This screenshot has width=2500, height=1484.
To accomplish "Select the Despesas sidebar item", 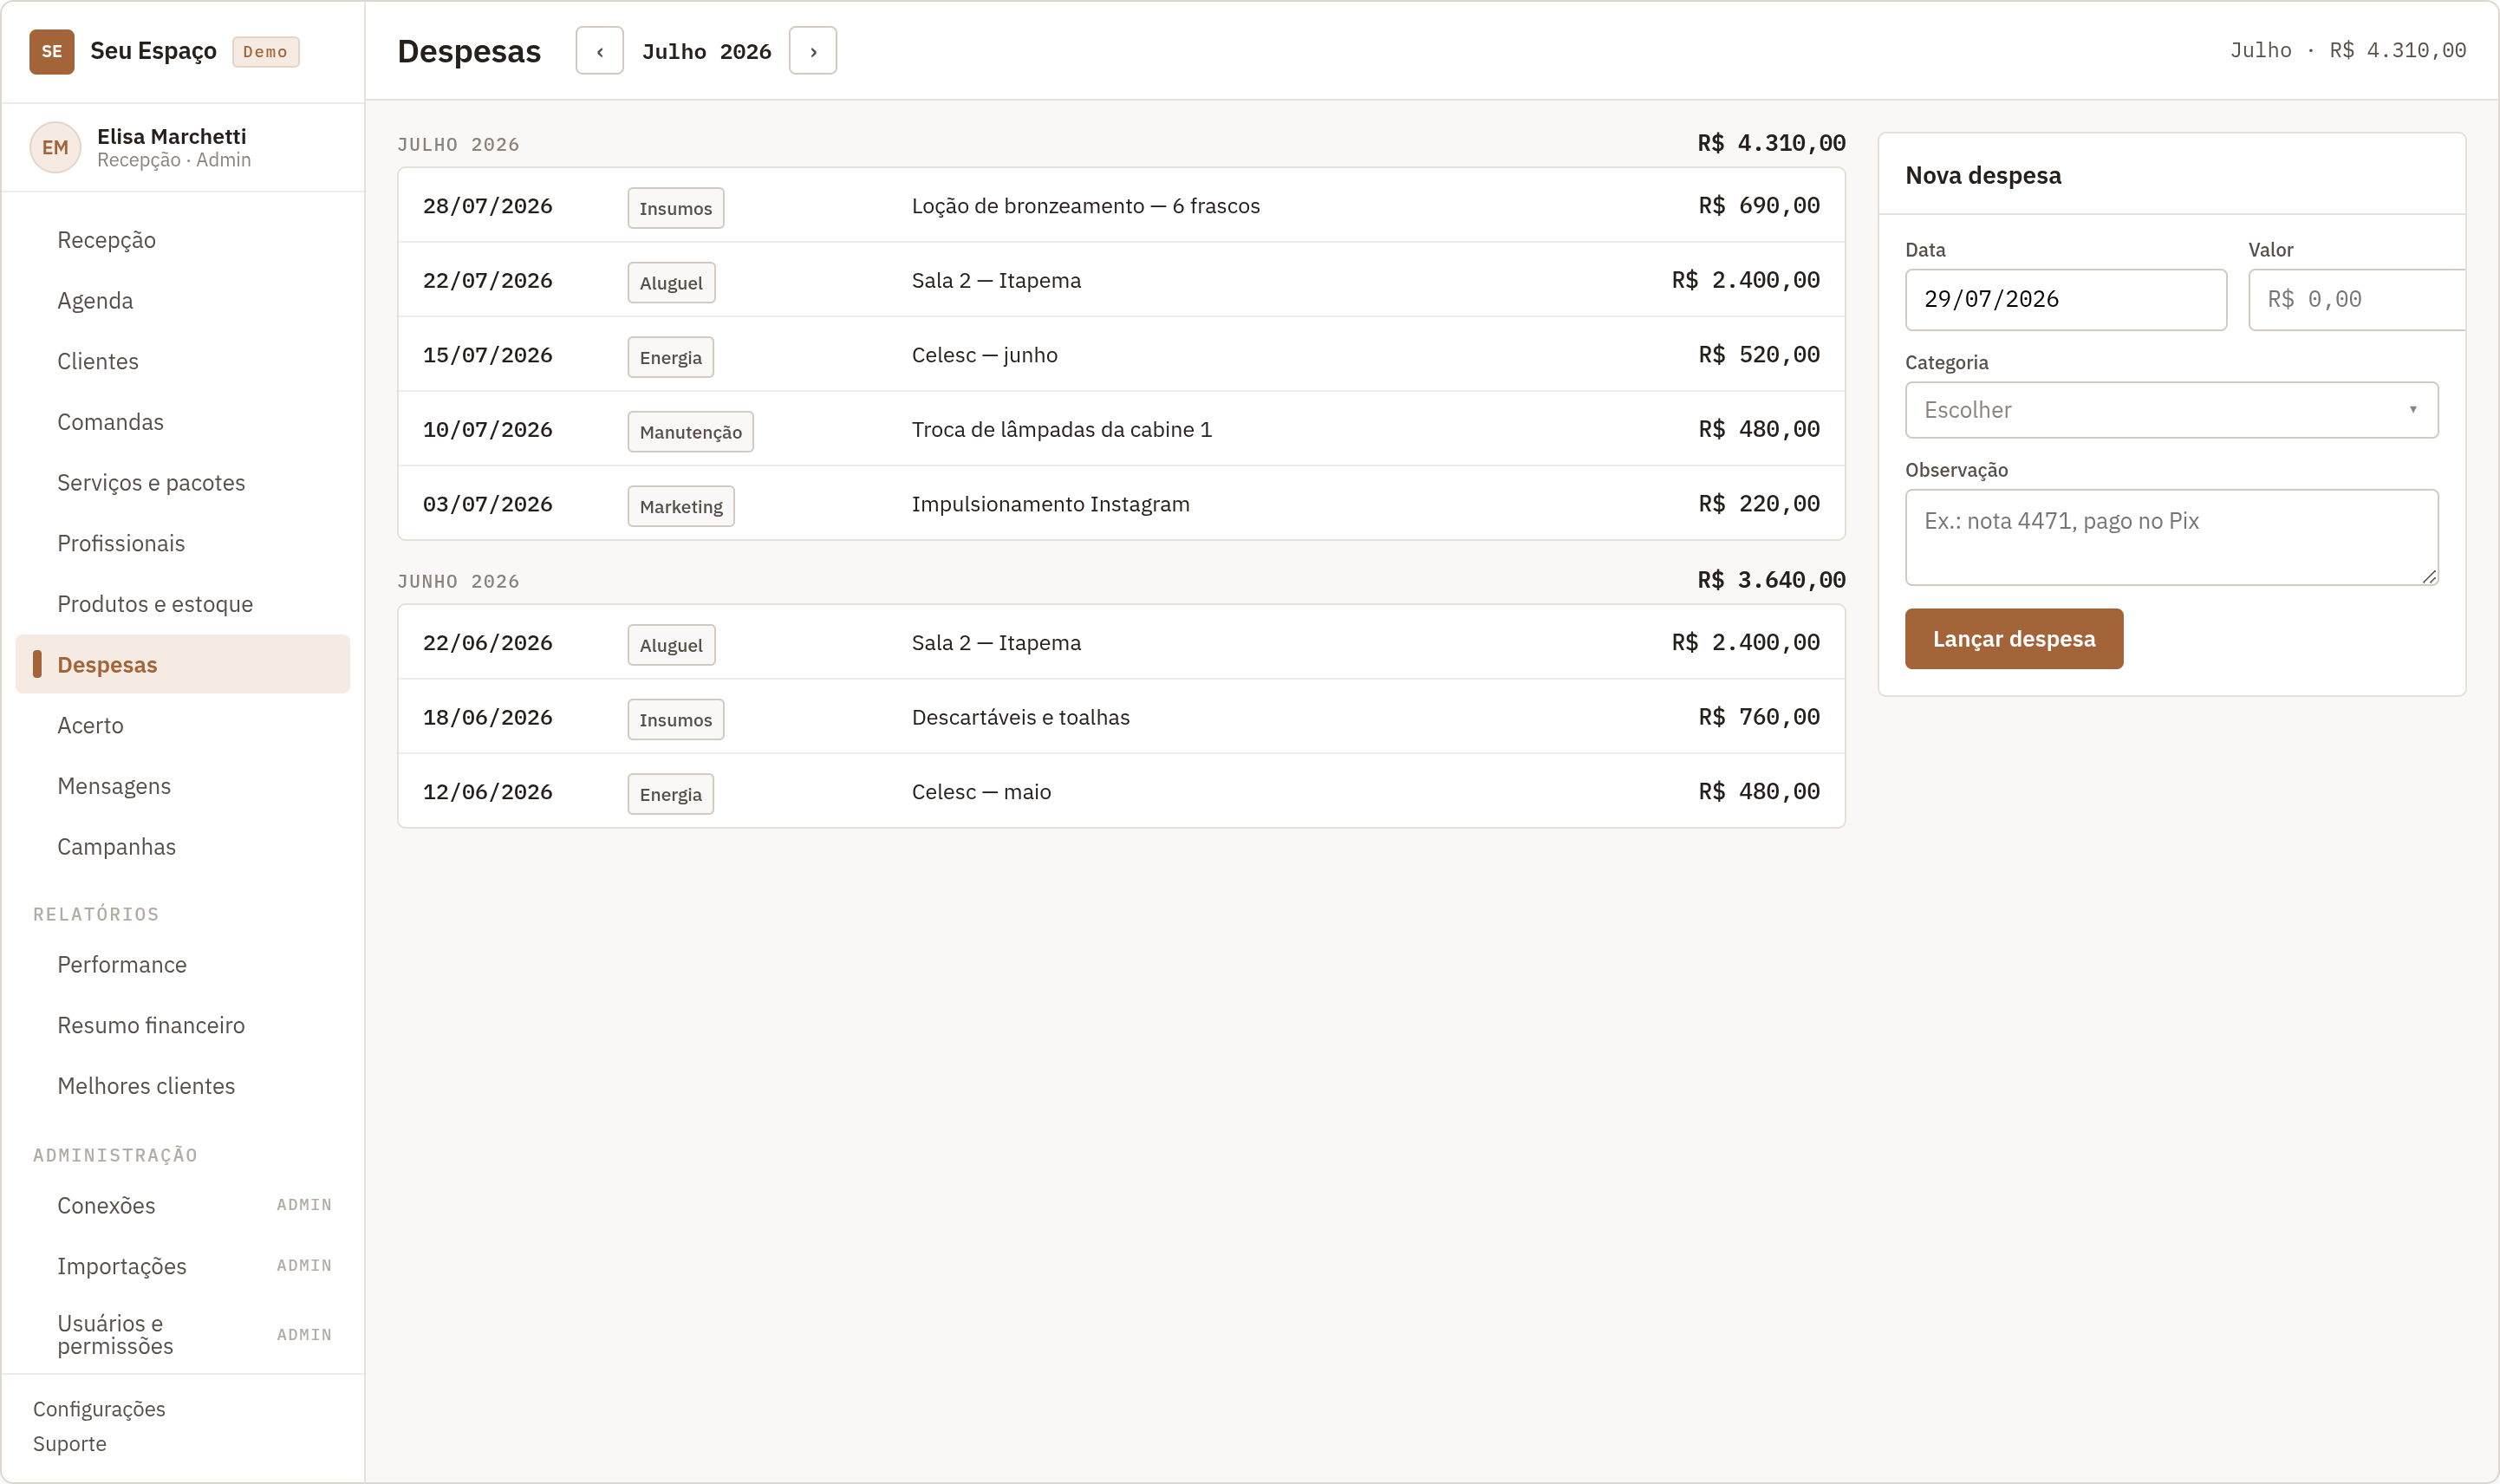I will click(x=183, y=665).
